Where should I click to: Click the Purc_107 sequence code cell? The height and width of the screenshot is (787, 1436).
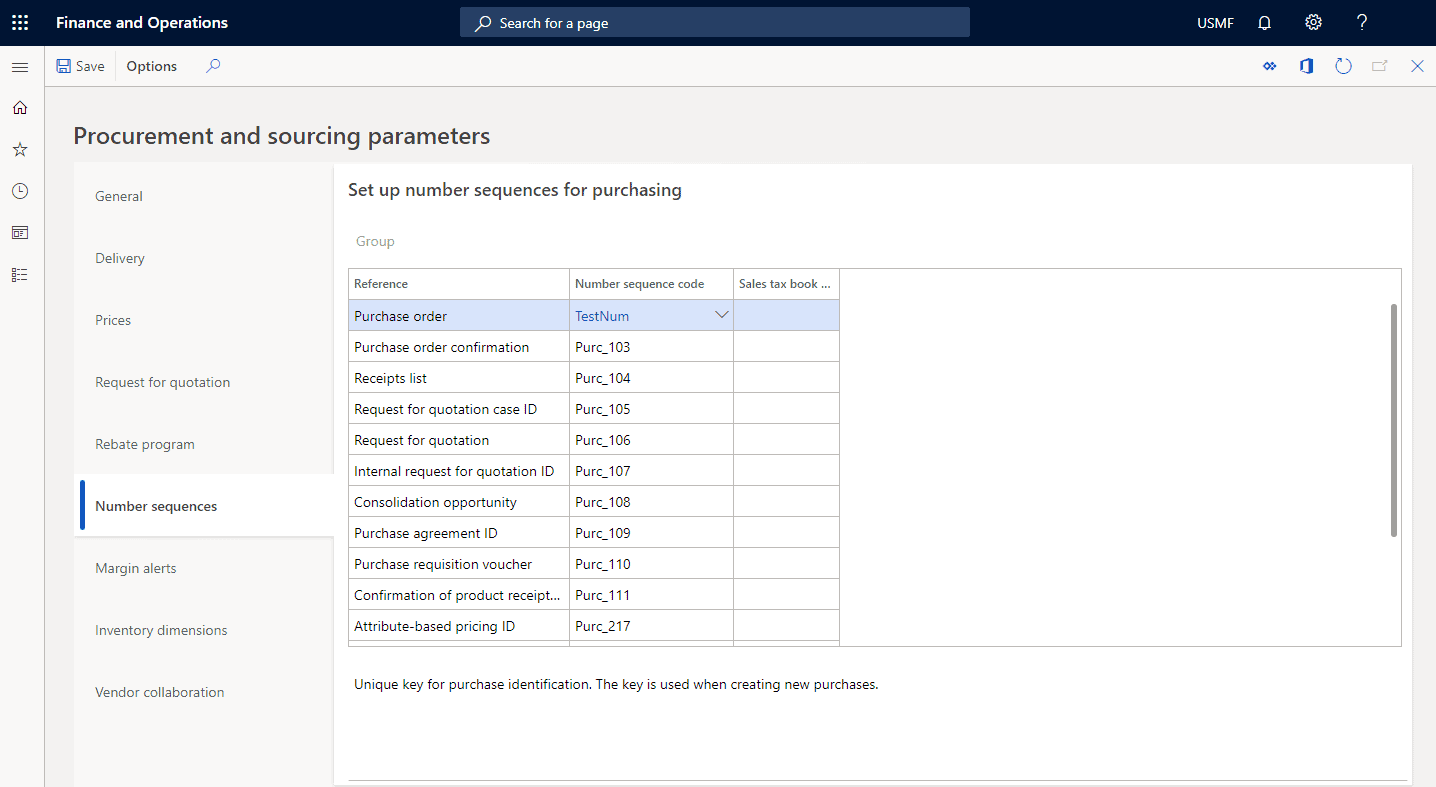tap(651, 471)
